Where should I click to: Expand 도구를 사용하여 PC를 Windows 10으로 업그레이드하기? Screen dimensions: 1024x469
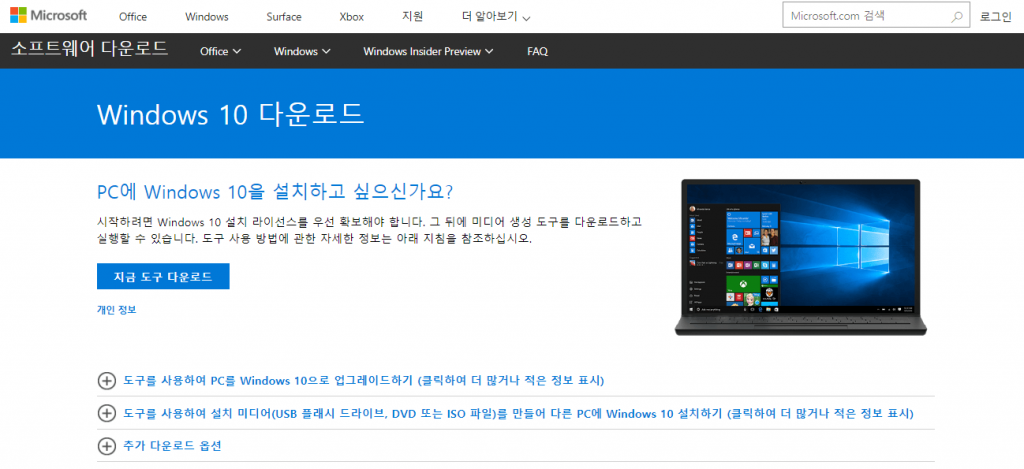[364, 381]
